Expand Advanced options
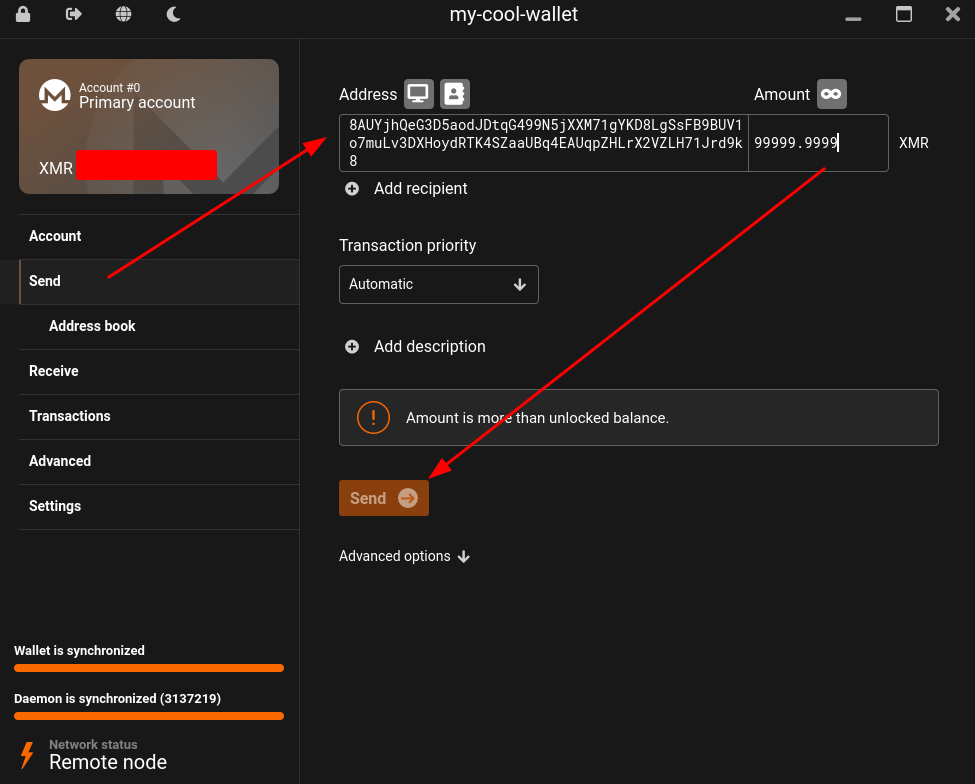This screenshot has height=784, width=975. pyautogui.click(x=404, y=556)
